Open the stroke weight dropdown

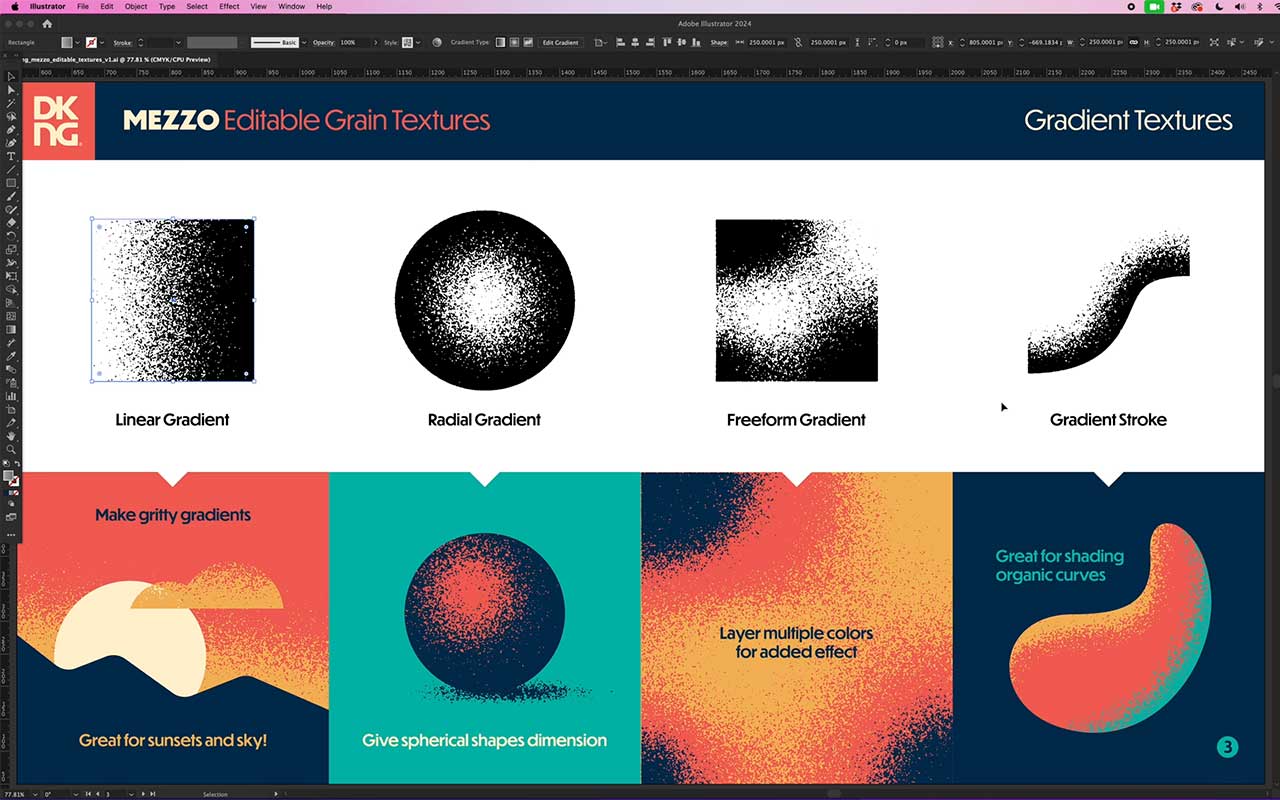click(x=178, y=43)
